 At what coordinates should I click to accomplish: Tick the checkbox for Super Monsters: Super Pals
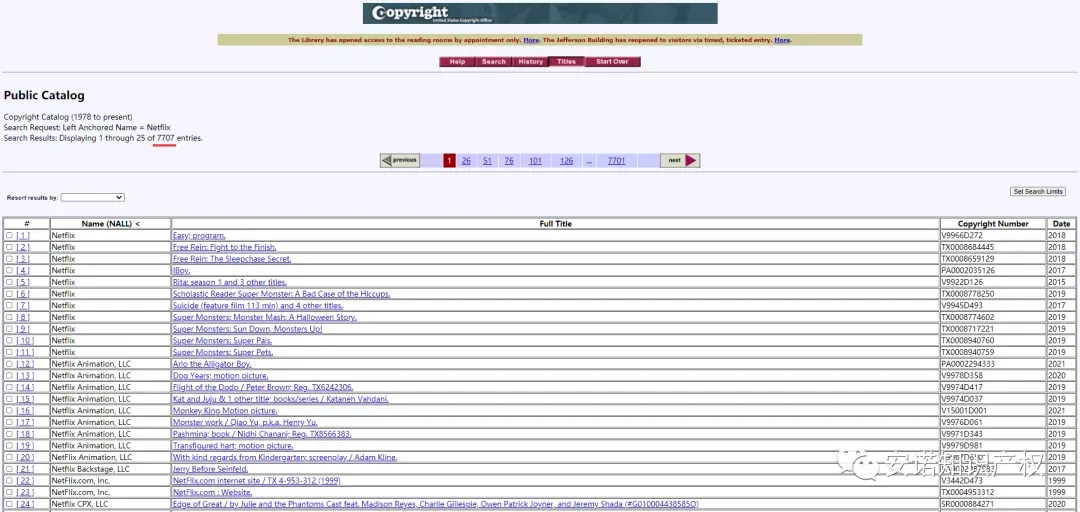(x=9, y=341)
